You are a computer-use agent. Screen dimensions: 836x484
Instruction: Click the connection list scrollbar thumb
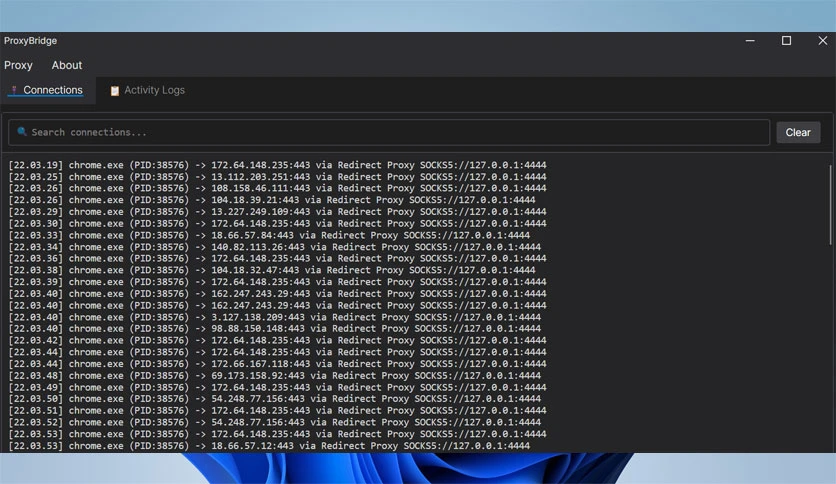[830, 205]
